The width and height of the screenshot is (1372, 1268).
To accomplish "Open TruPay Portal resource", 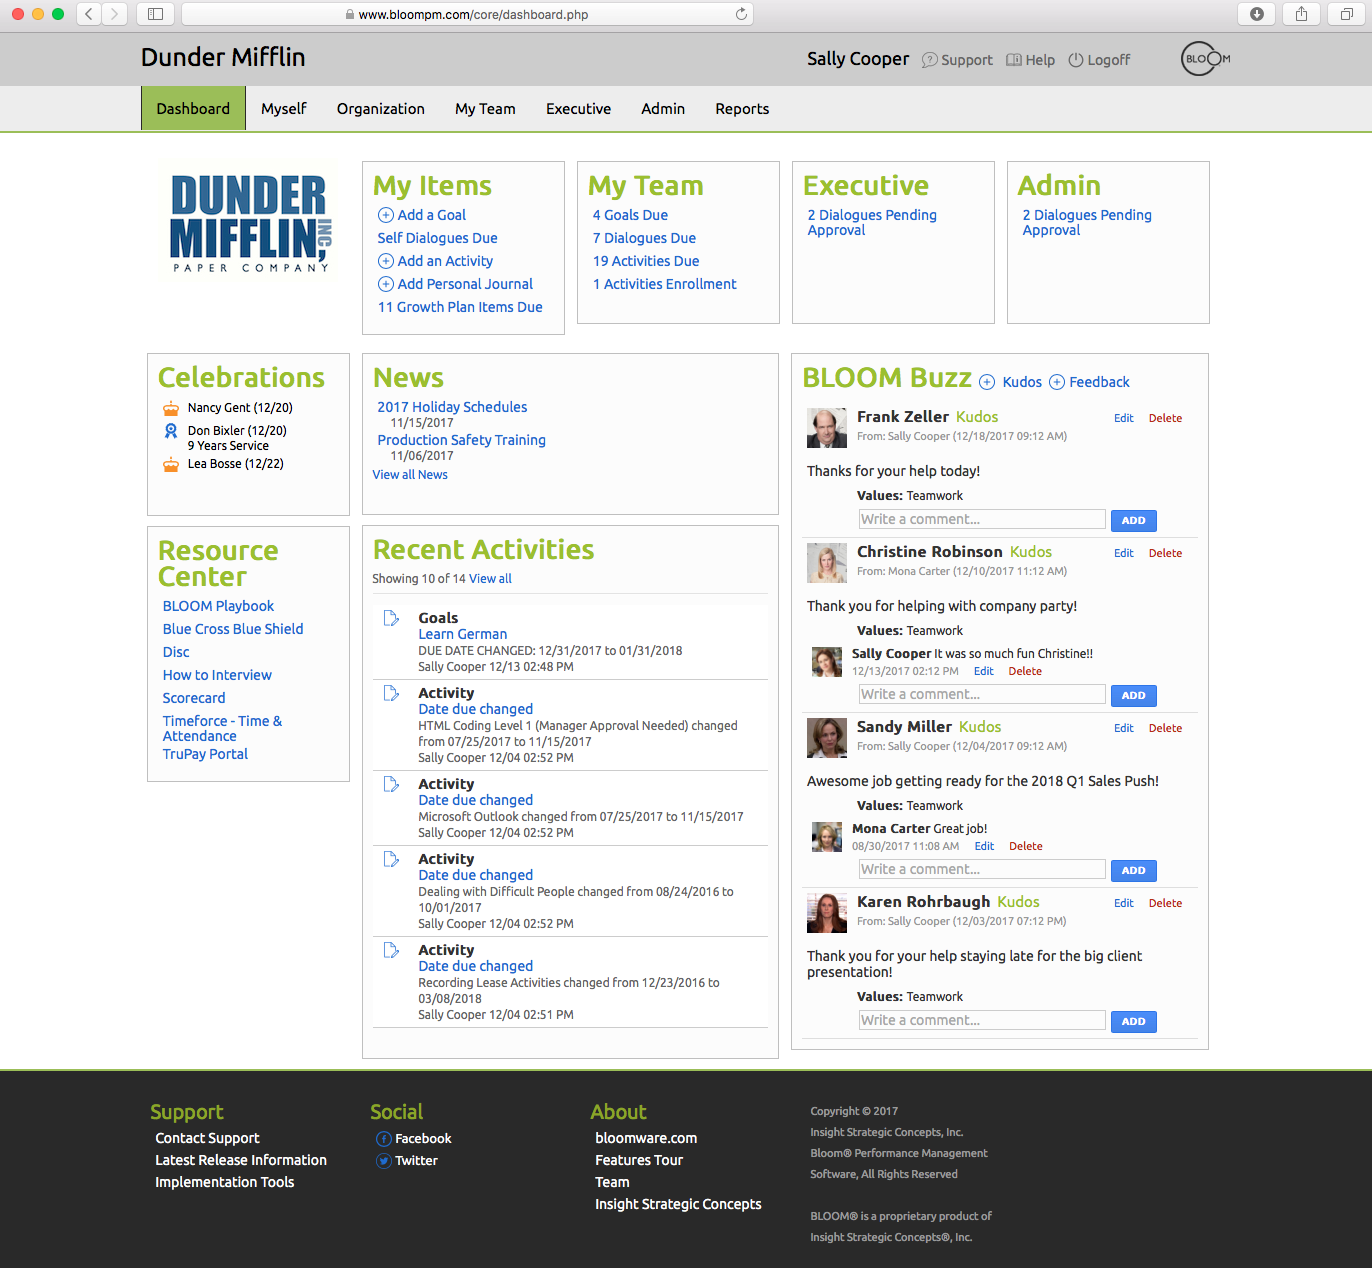I will [x=205, y=754].
